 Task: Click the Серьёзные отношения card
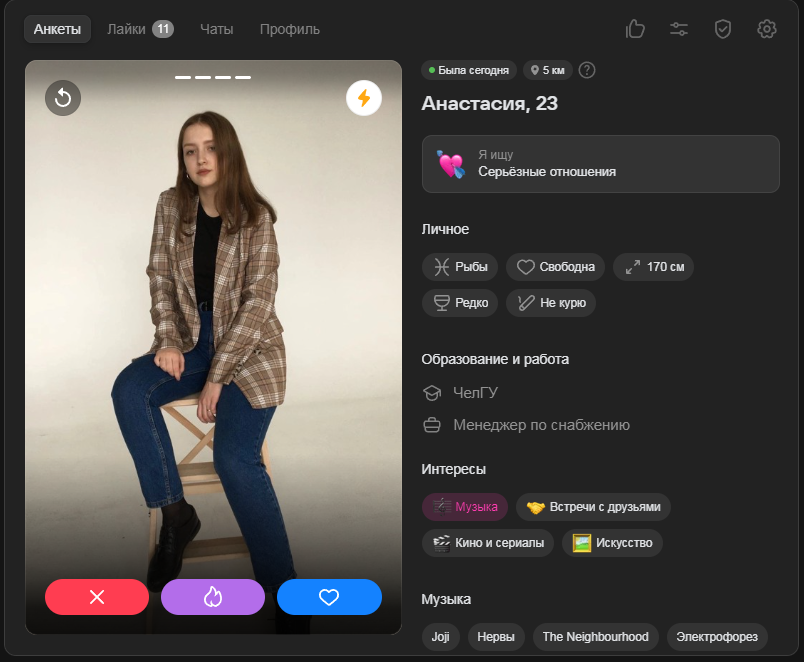tap(600, 164)
